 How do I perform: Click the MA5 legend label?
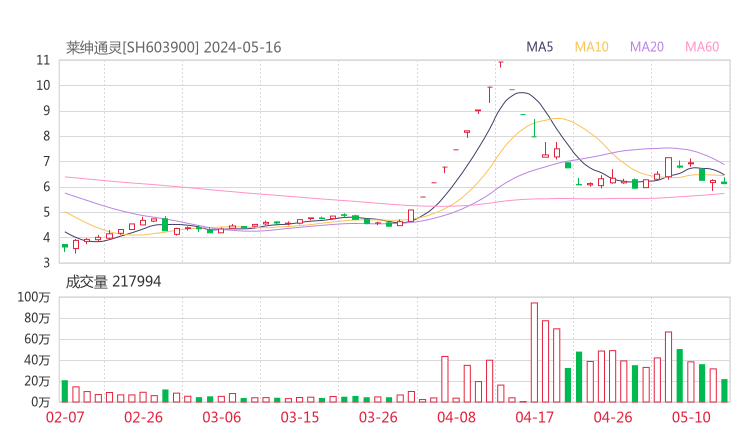[539, 47]
